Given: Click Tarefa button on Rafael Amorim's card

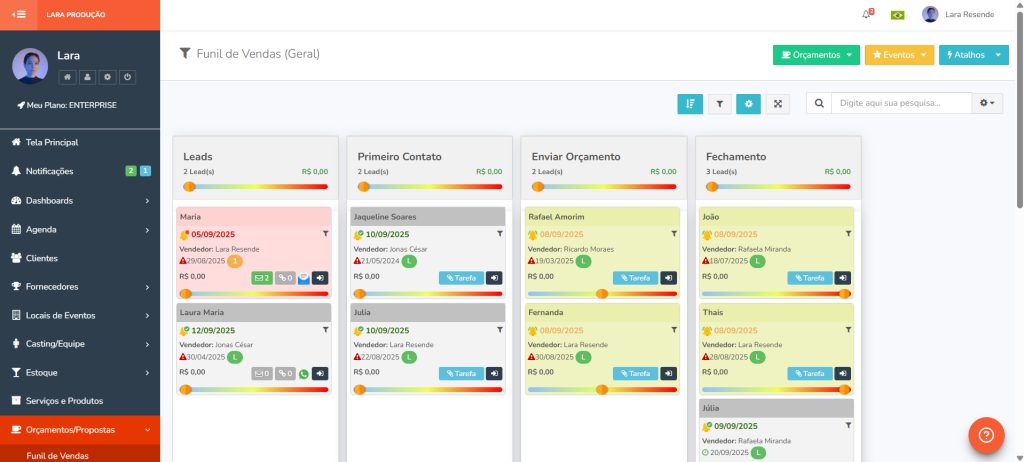Looking at the screenshot, I should [635, 278].
